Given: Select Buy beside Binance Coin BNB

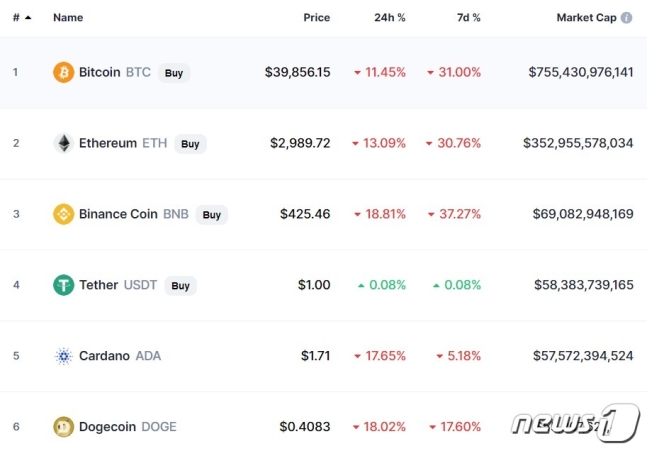Looking at the screenshot, I should coord(212,215).
